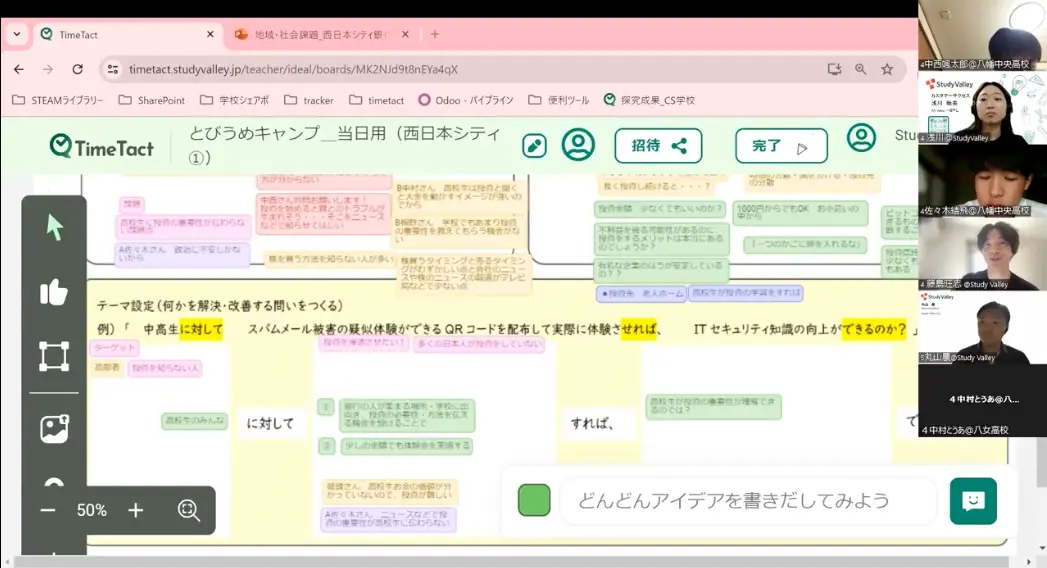
Task: Click the pencil edit icon beside board title
Action: (534, 146)
